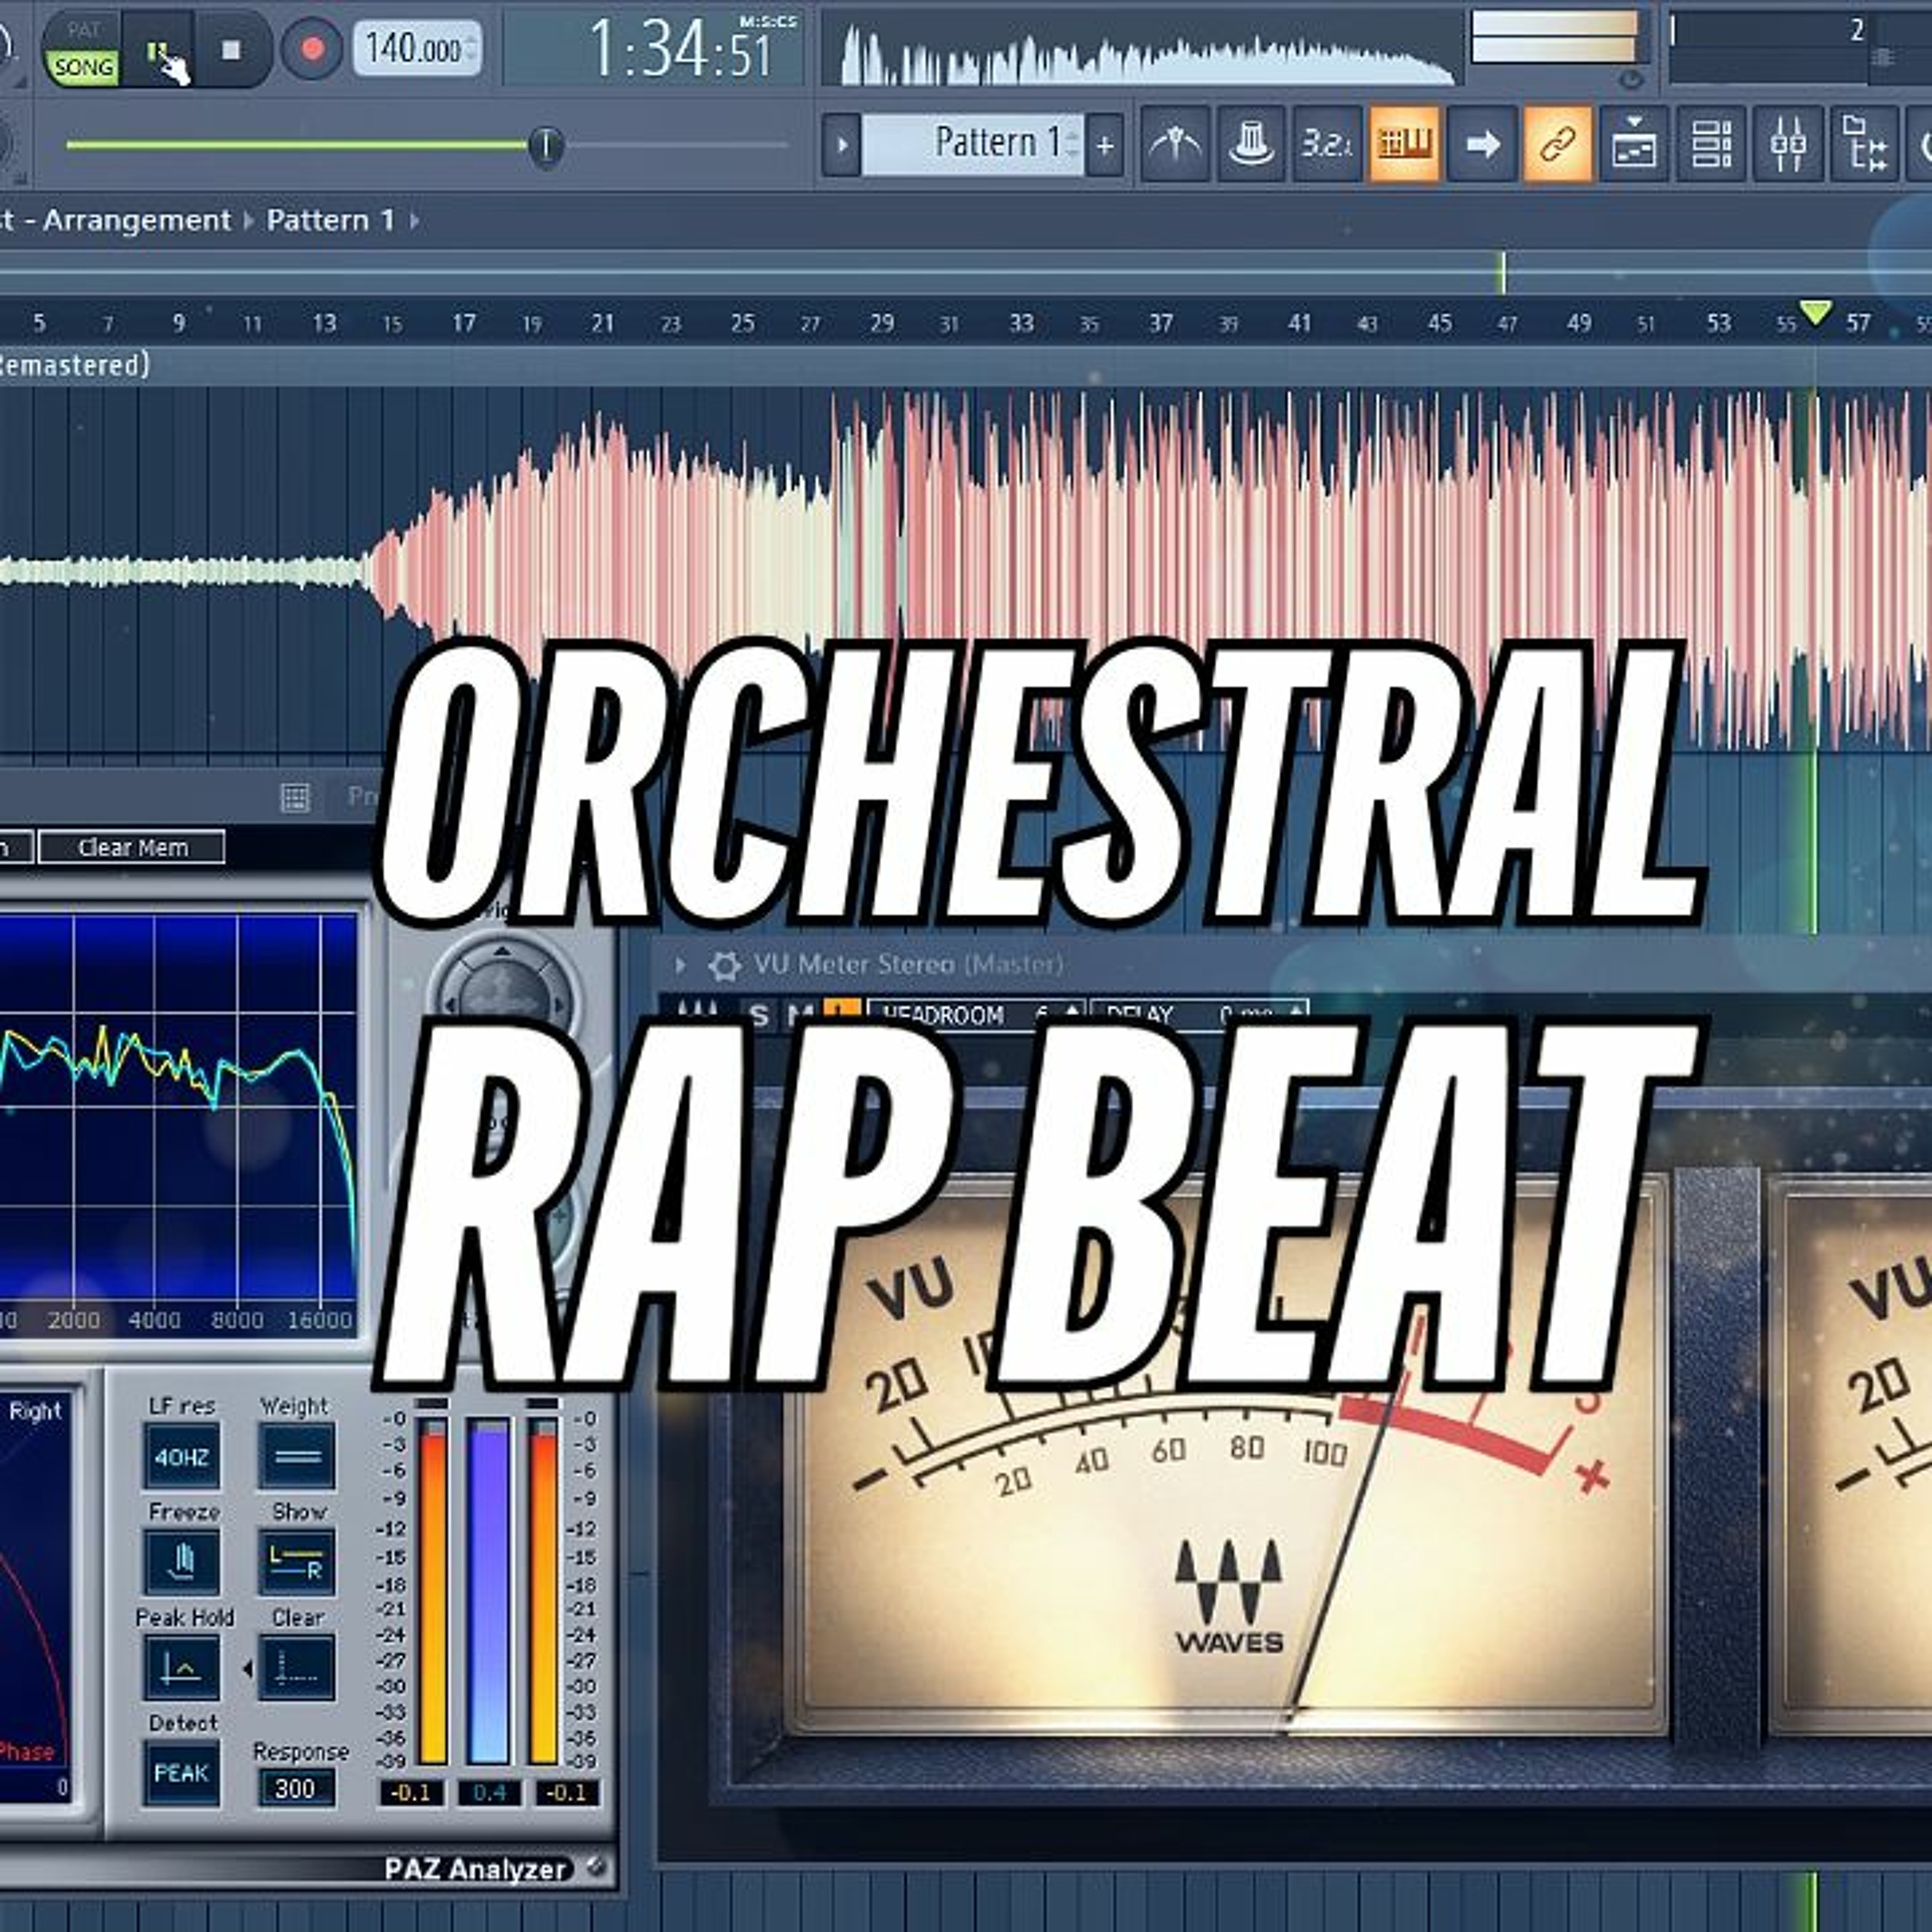Toggle the Show L/R button

point(297,1562)
